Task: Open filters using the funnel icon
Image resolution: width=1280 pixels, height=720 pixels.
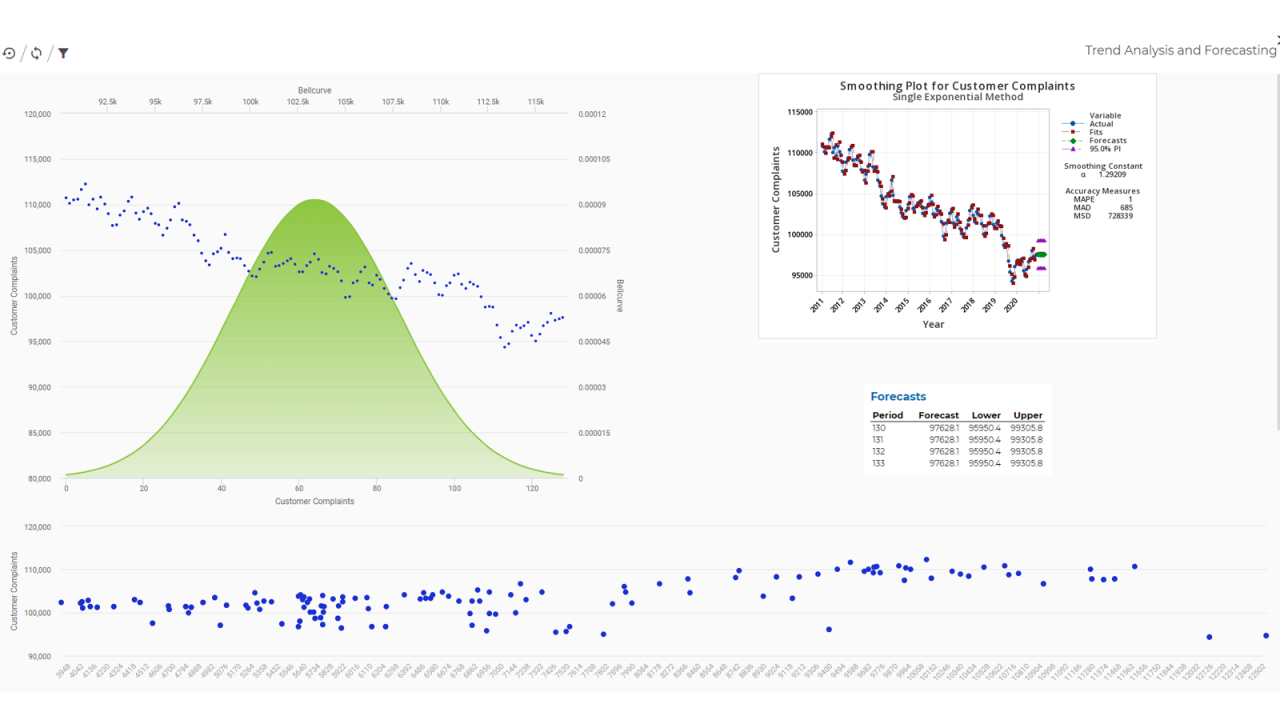Action: (x=63, y=53)
